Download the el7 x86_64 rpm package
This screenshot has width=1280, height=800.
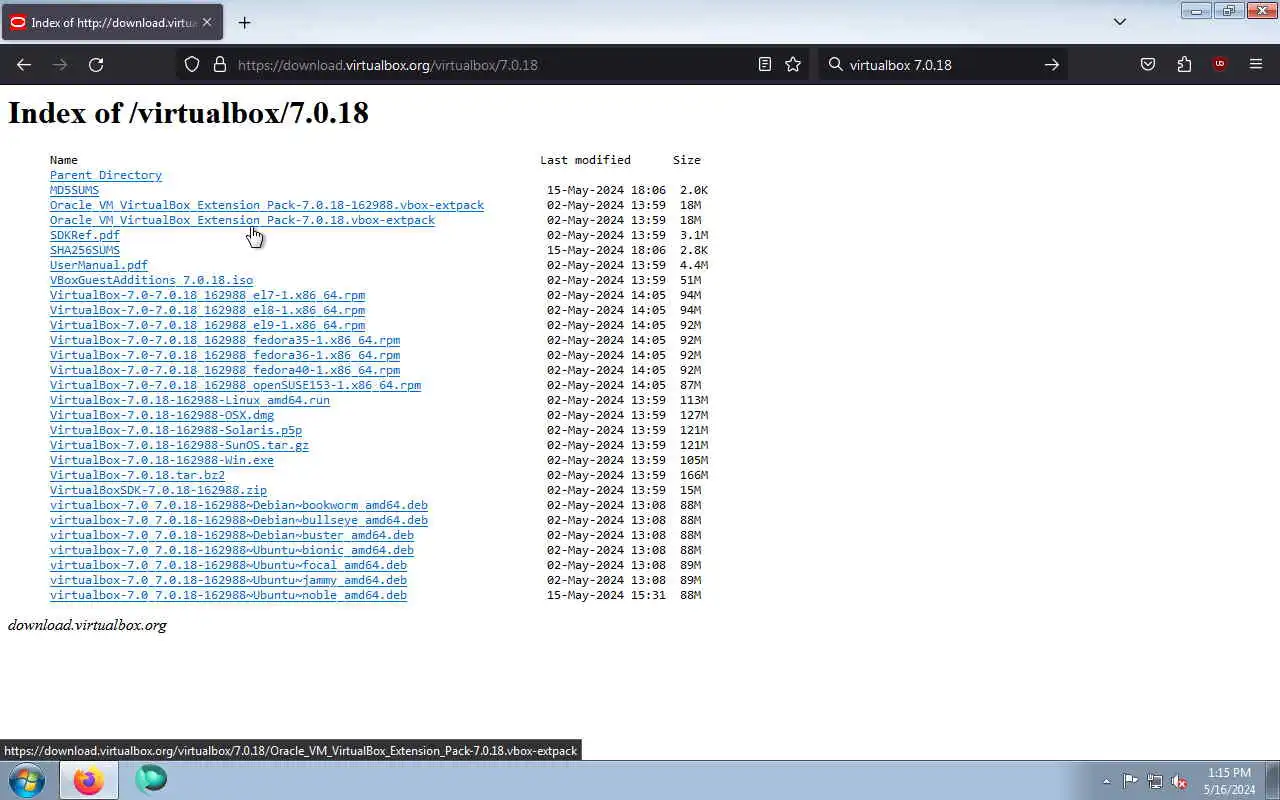pyautogui.click(x=207, y=295)
